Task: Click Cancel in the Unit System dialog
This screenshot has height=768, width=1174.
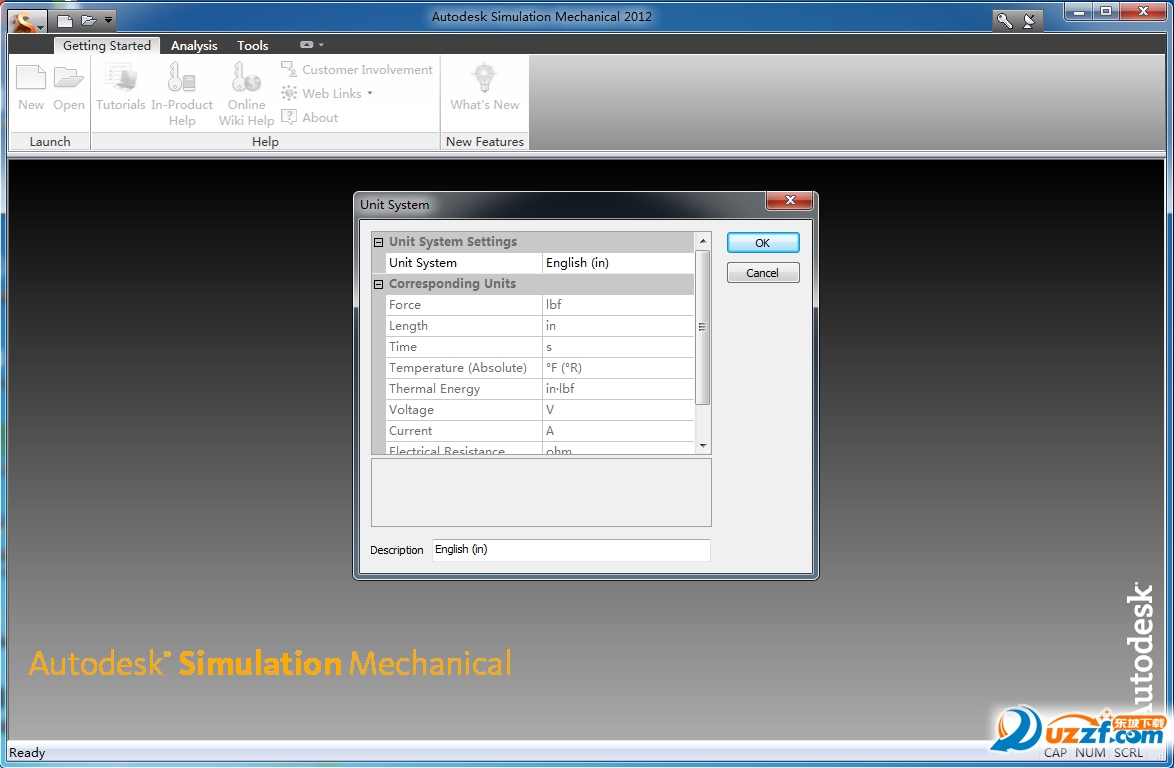Action: tap(763, 273)
